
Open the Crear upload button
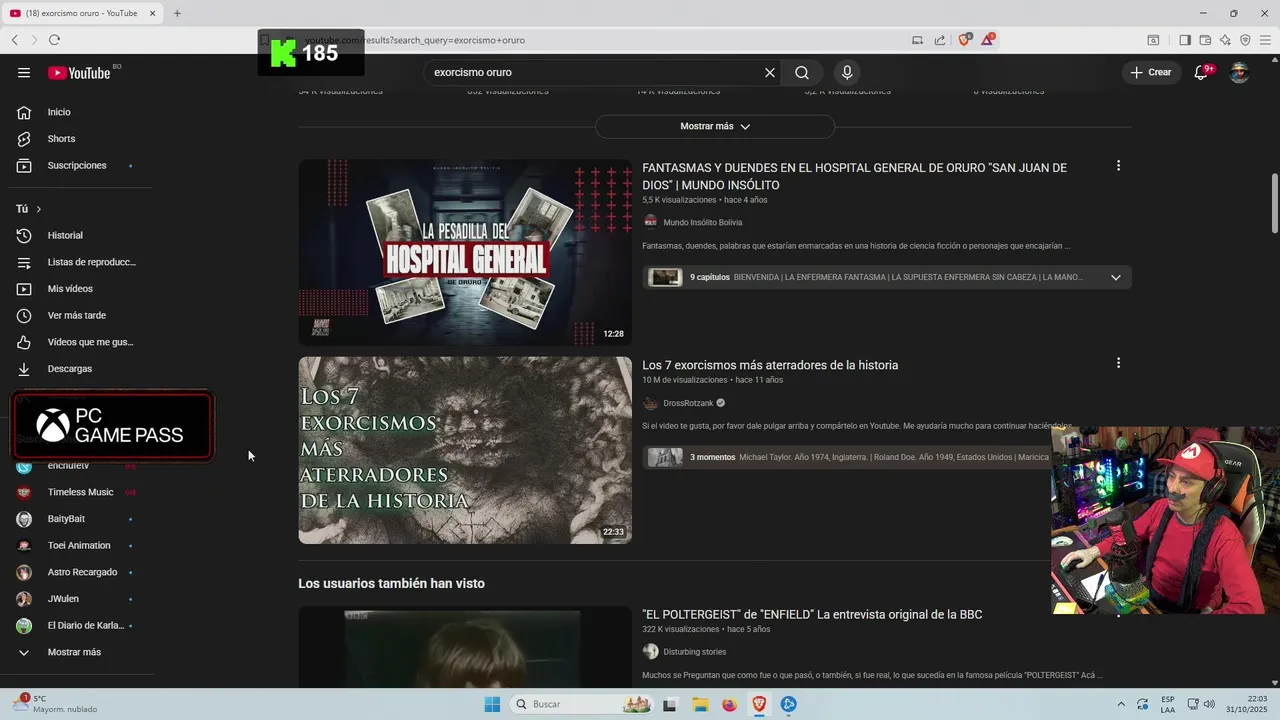pos(1151,73)
